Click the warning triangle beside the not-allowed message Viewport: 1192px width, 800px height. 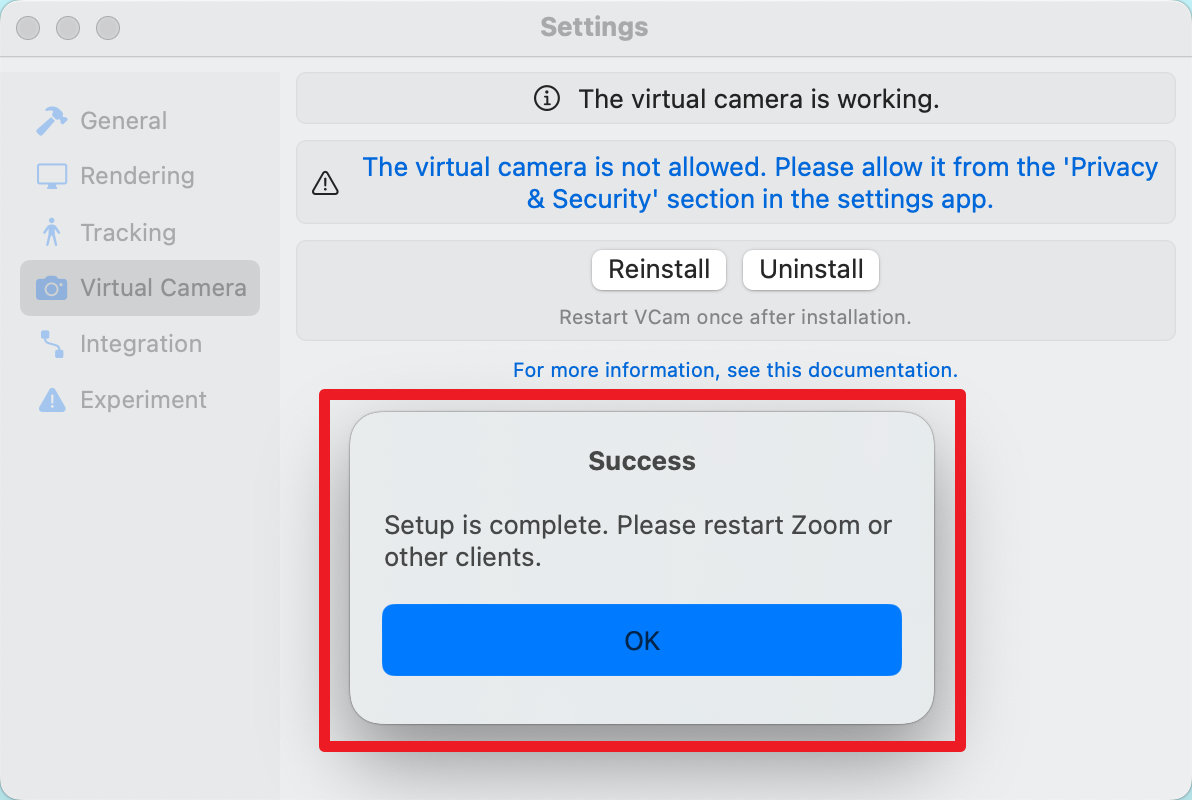[x=325, y=183]
